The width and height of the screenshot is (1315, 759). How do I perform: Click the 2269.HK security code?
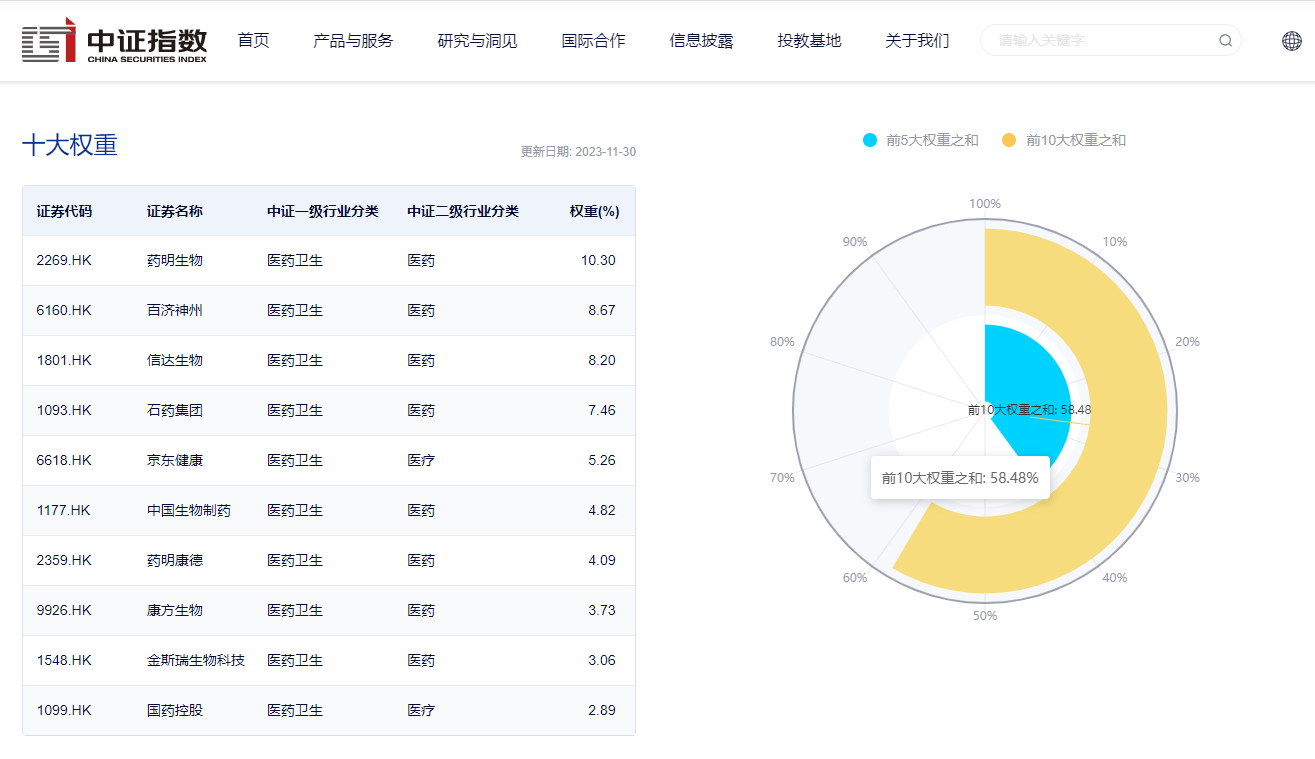pos(64,260)
